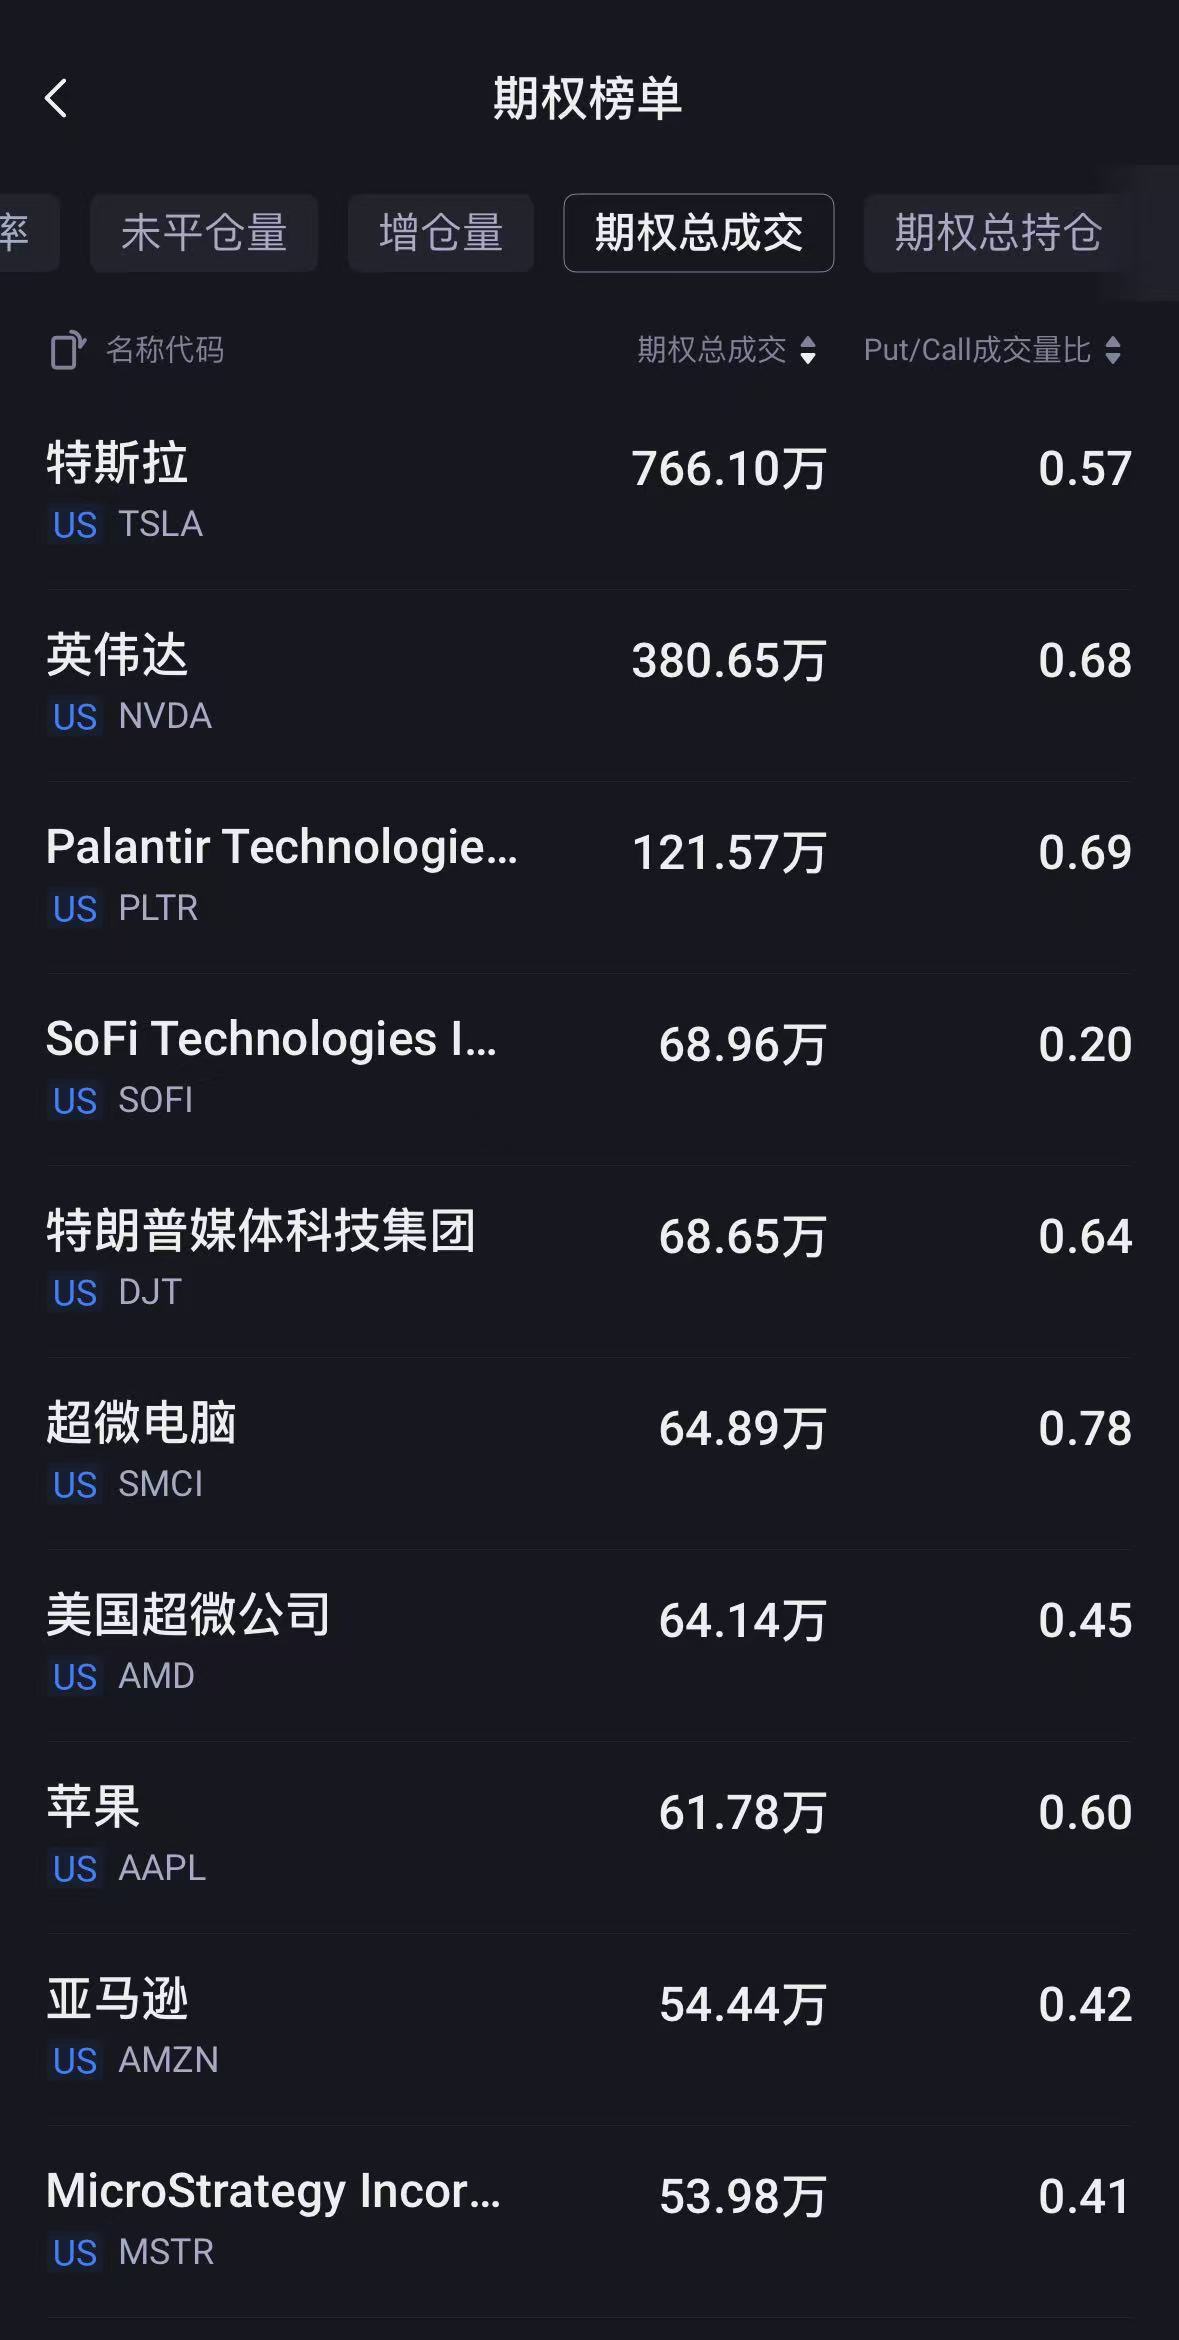Open SoFi Technologies SOFI entry
Viewport: 1179px width, 2340px height.
(589, 1069)
